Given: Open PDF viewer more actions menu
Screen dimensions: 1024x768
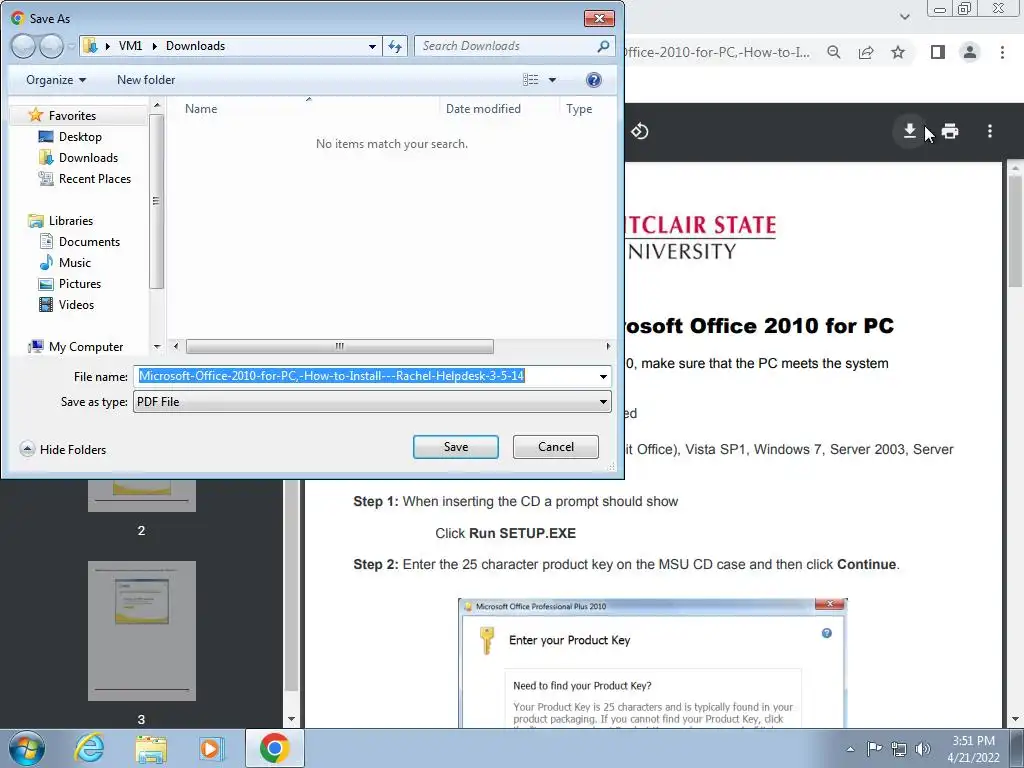Looking at the screenshot, I should coord(990,131).
